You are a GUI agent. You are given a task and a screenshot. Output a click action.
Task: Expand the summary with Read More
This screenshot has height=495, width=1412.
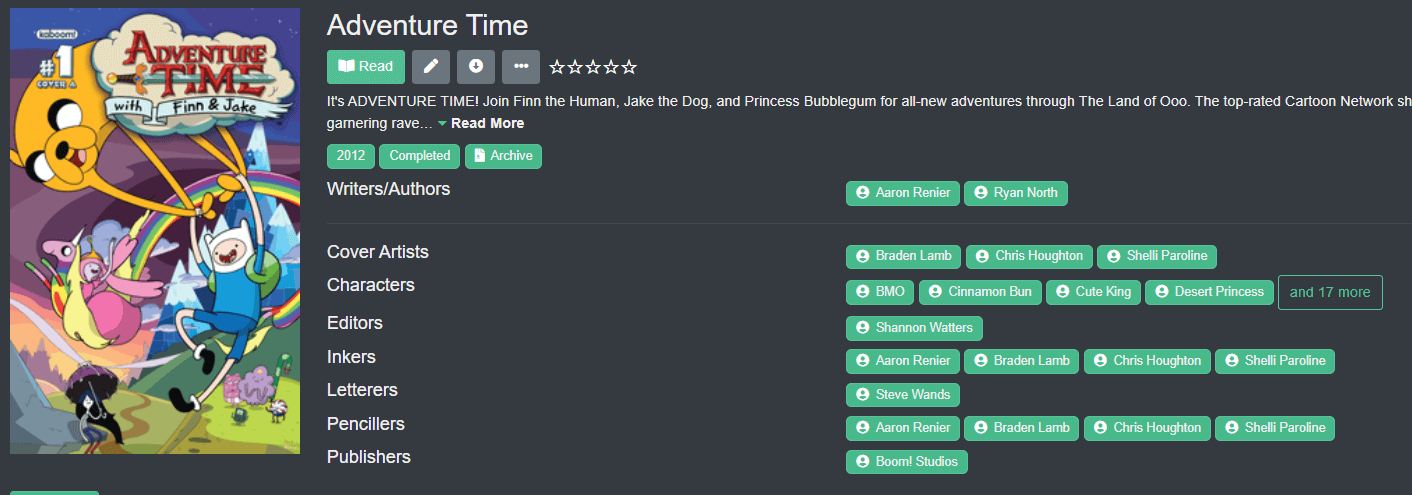487,123
